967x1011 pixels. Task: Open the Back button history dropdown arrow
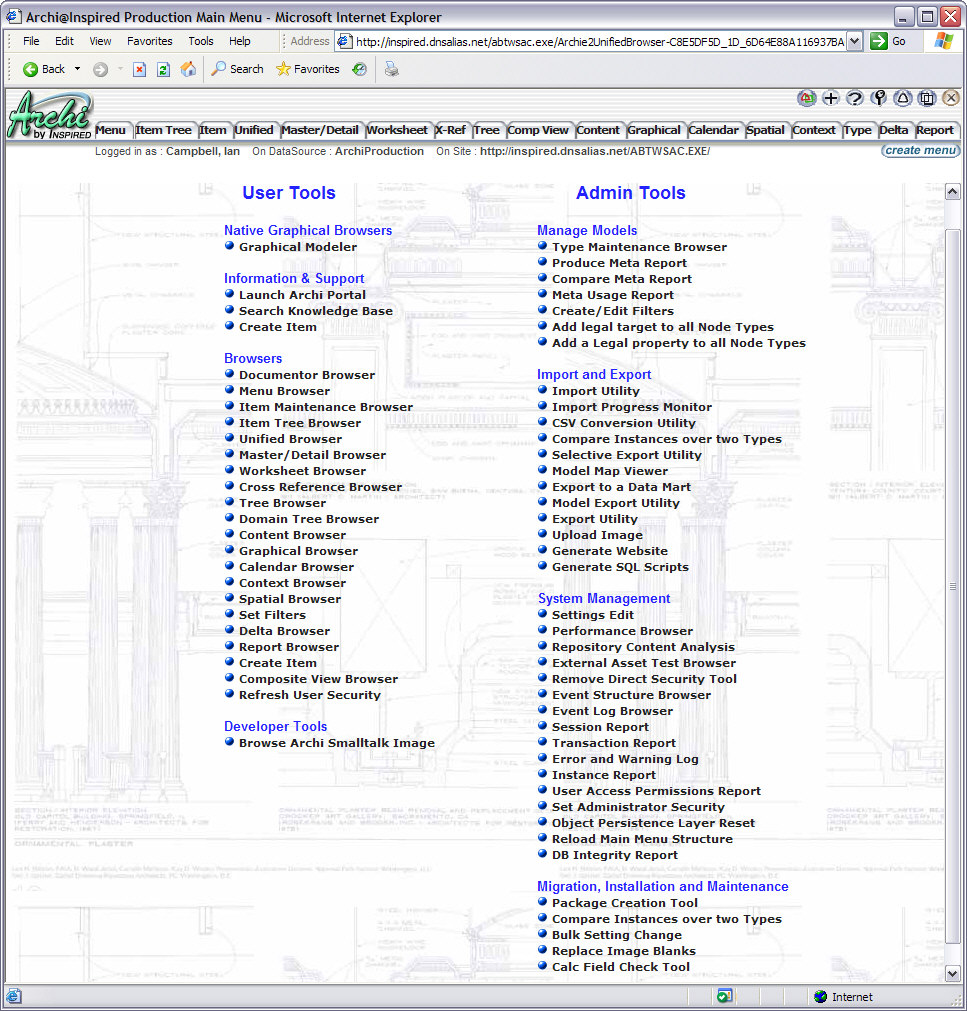[77, 69]
